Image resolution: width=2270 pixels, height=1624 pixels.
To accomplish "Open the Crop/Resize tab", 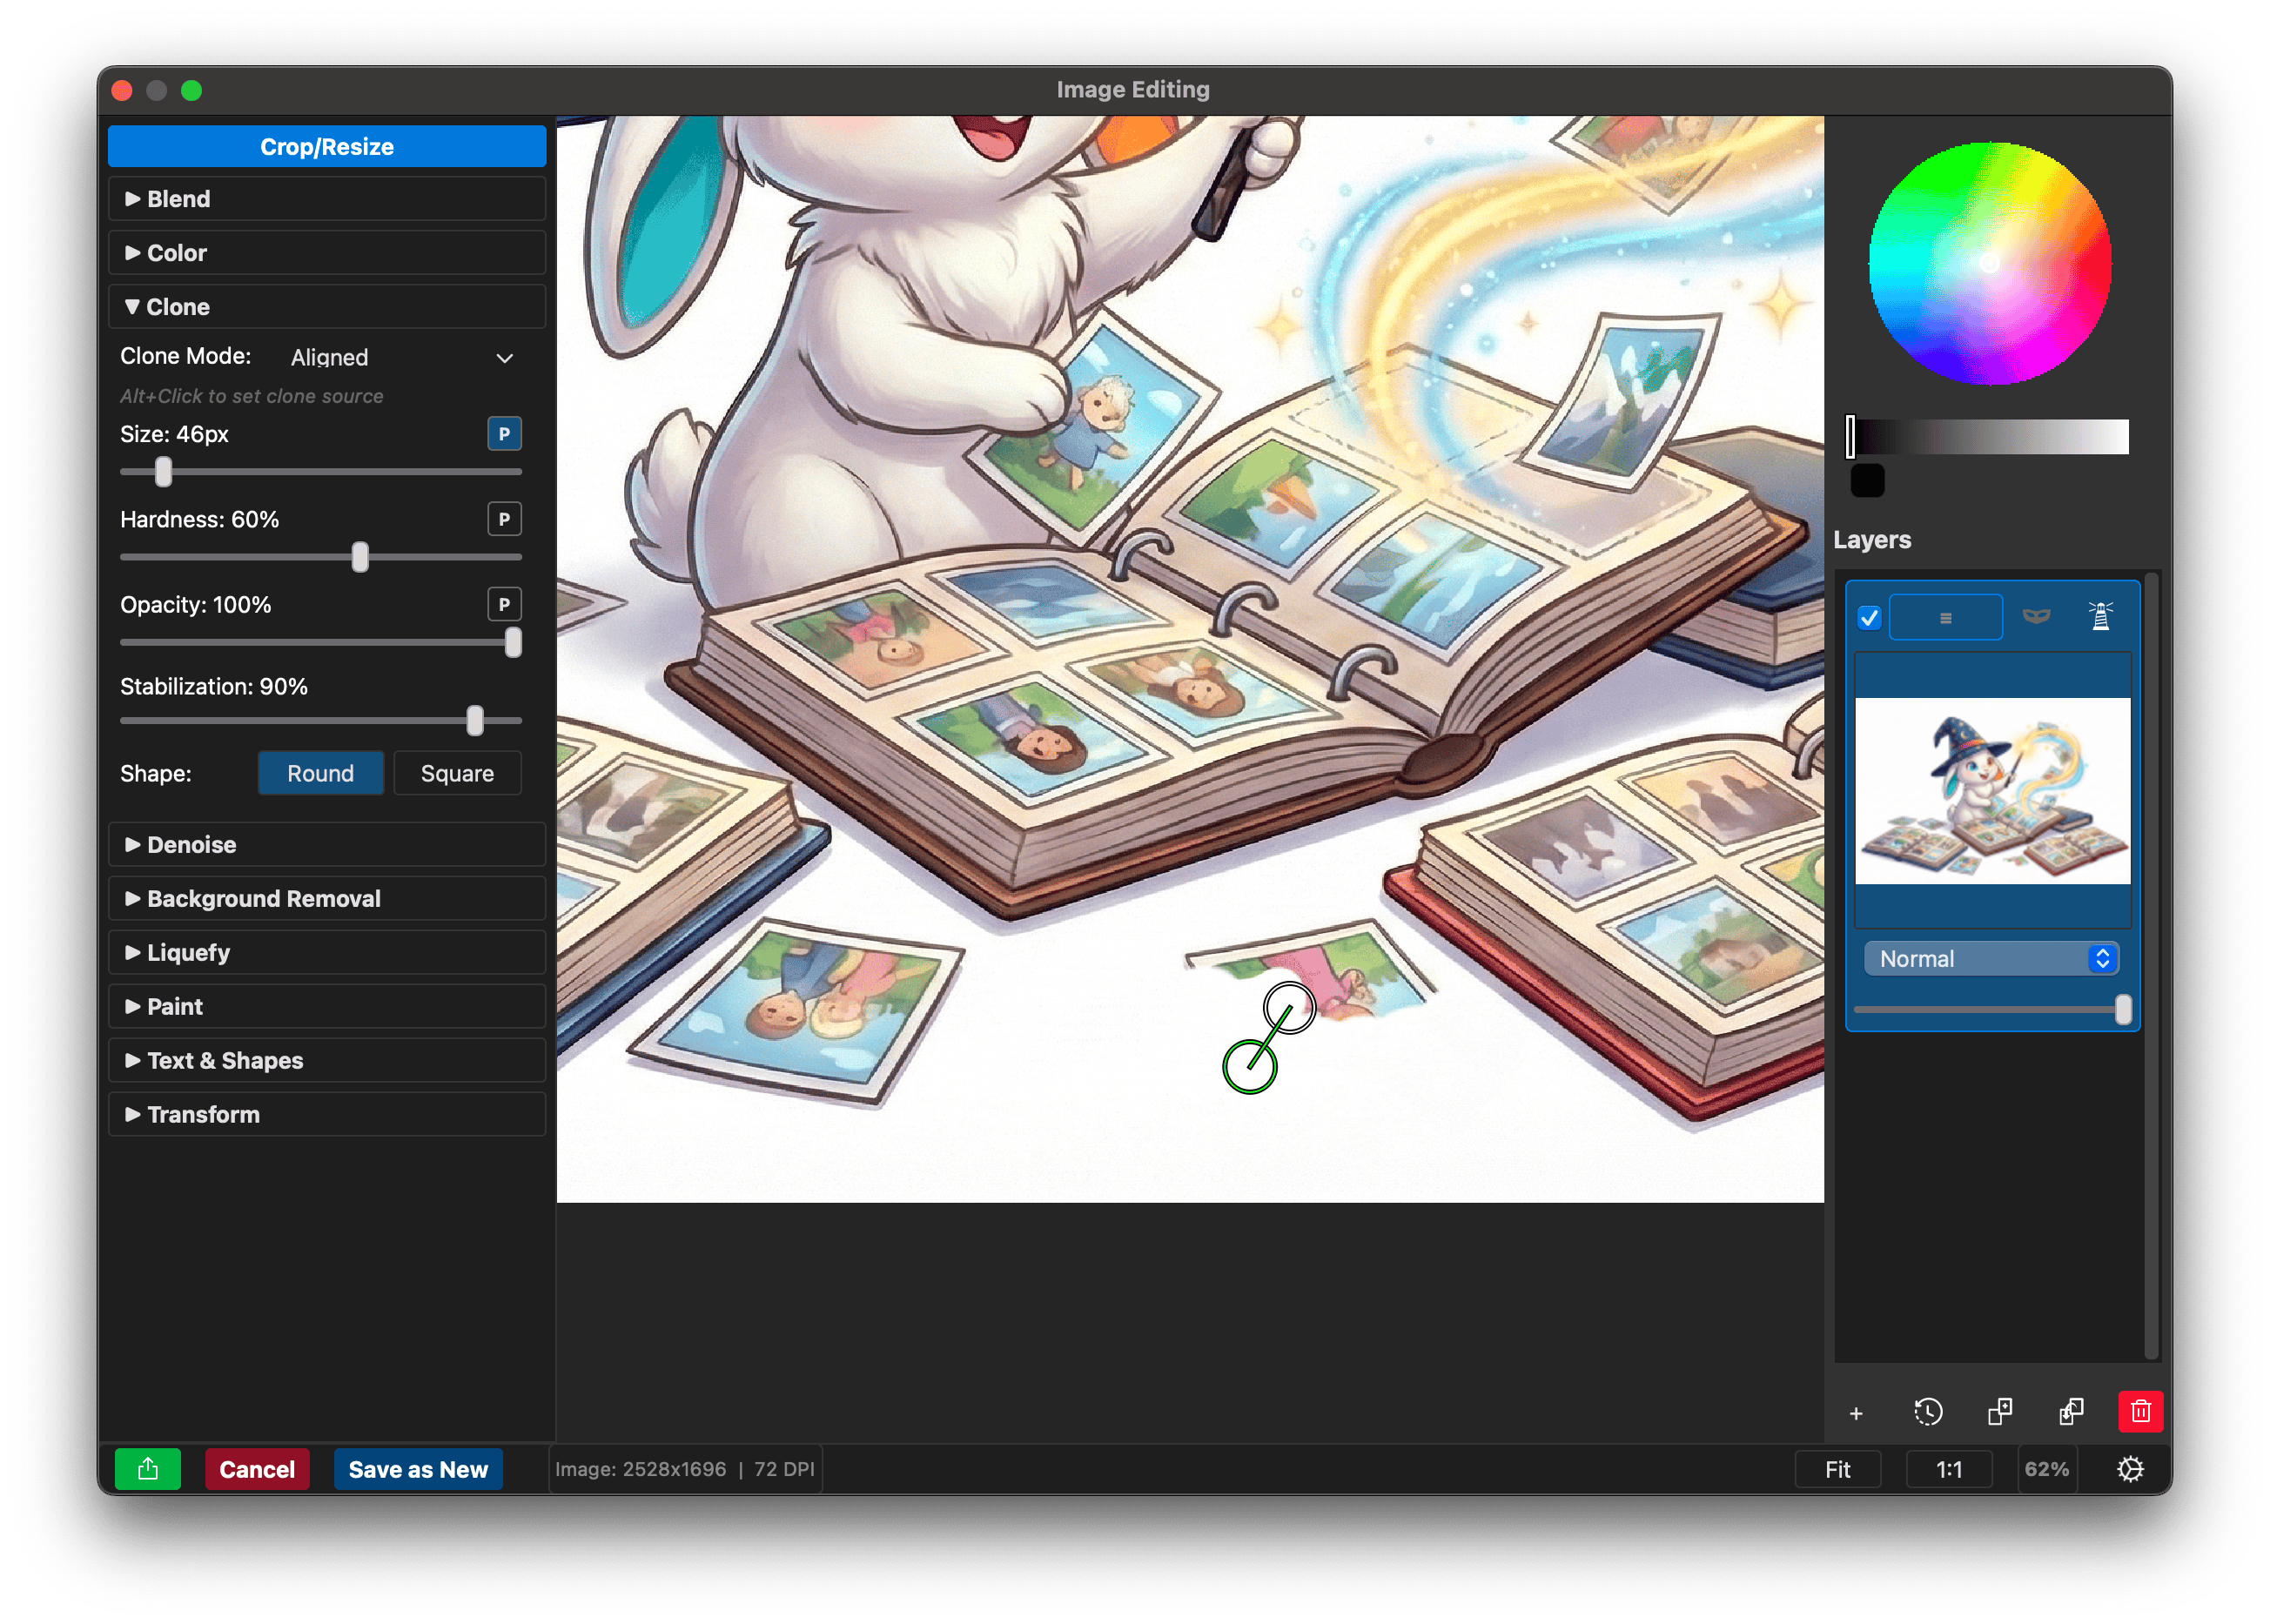I will (327, 146).
